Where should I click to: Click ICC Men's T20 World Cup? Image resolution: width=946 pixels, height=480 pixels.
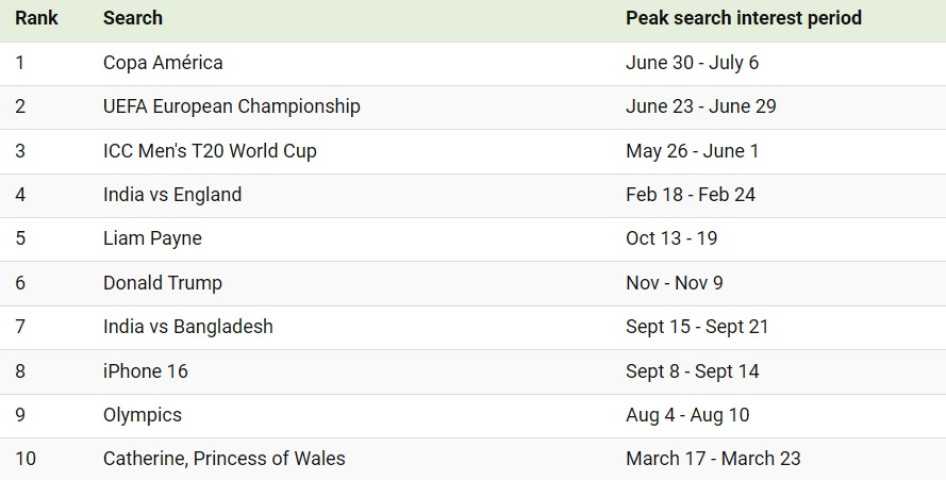[x=209, y=151]
